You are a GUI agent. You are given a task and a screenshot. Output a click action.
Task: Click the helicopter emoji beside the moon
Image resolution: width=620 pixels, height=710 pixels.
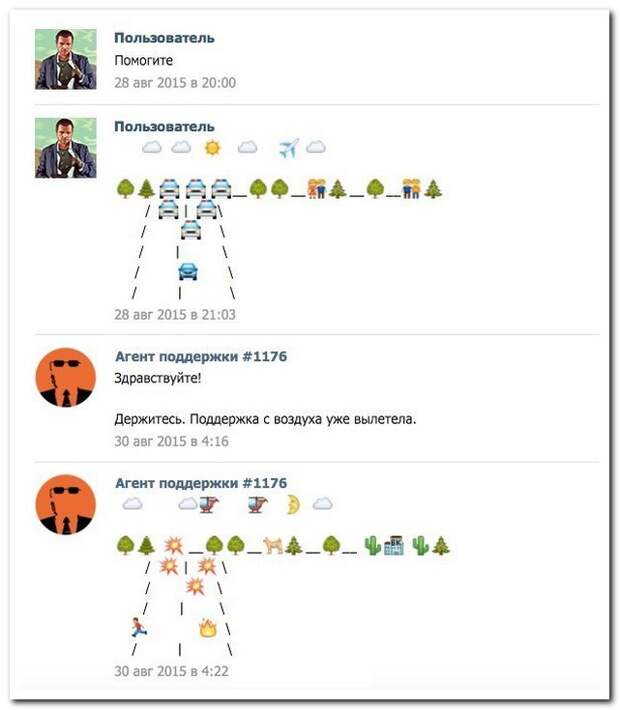258,504
